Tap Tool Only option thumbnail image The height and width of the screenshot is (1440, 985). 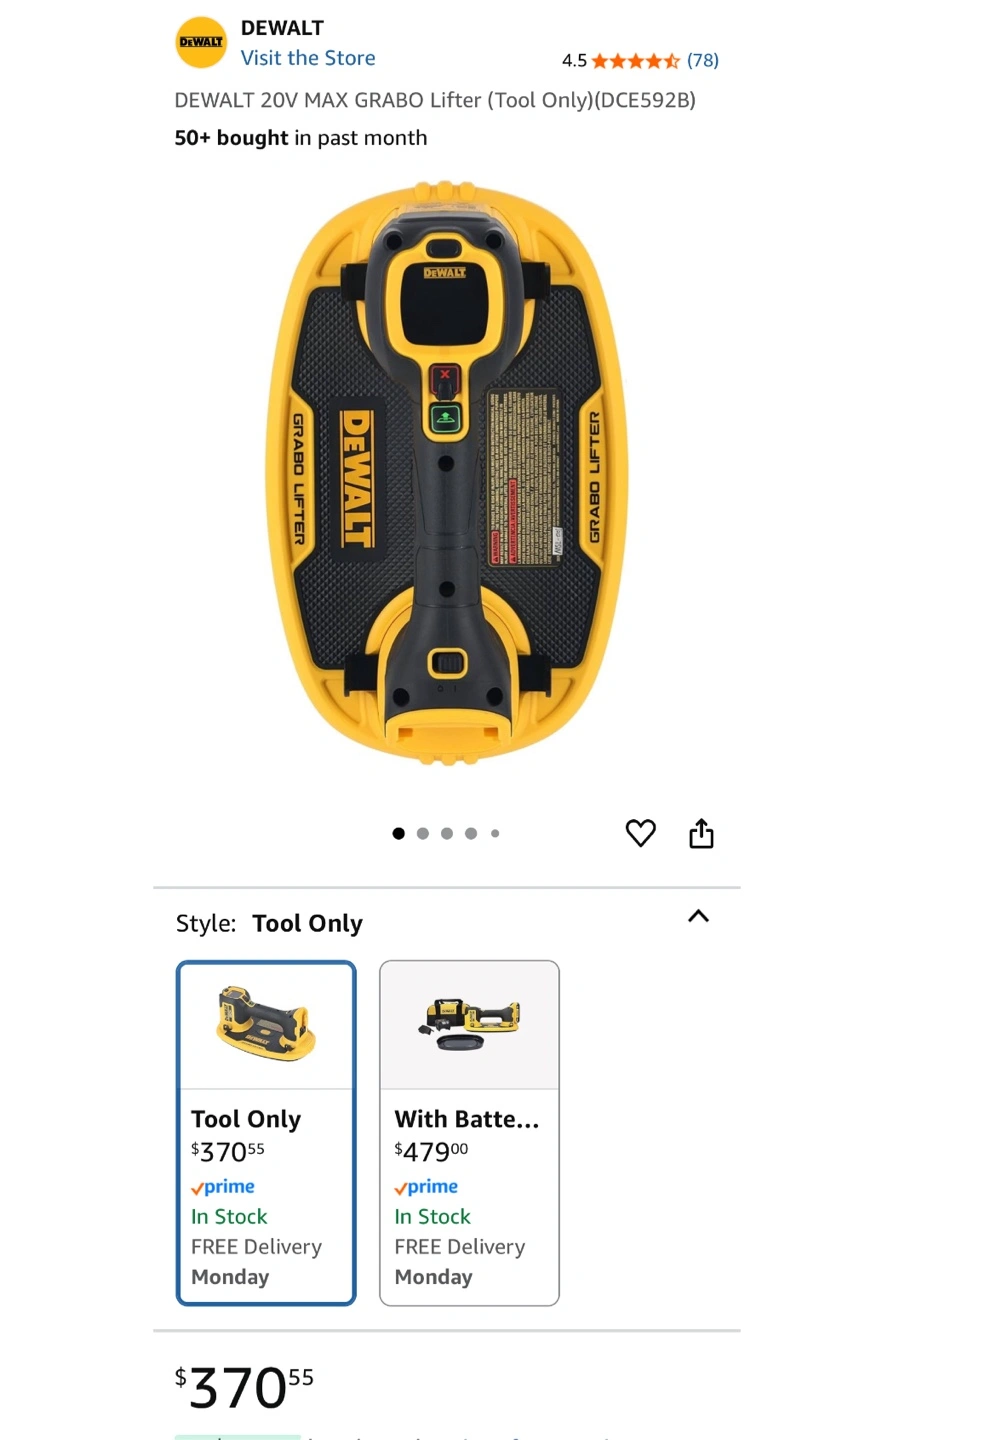[266, 1024]
